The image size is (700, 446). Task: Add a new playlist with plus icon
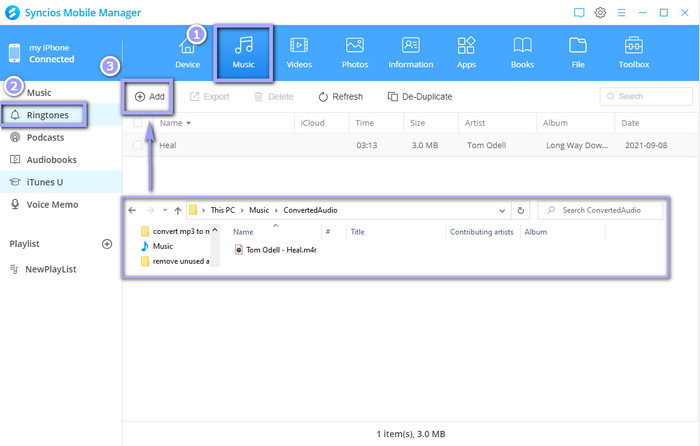click(x=107, y=244)
